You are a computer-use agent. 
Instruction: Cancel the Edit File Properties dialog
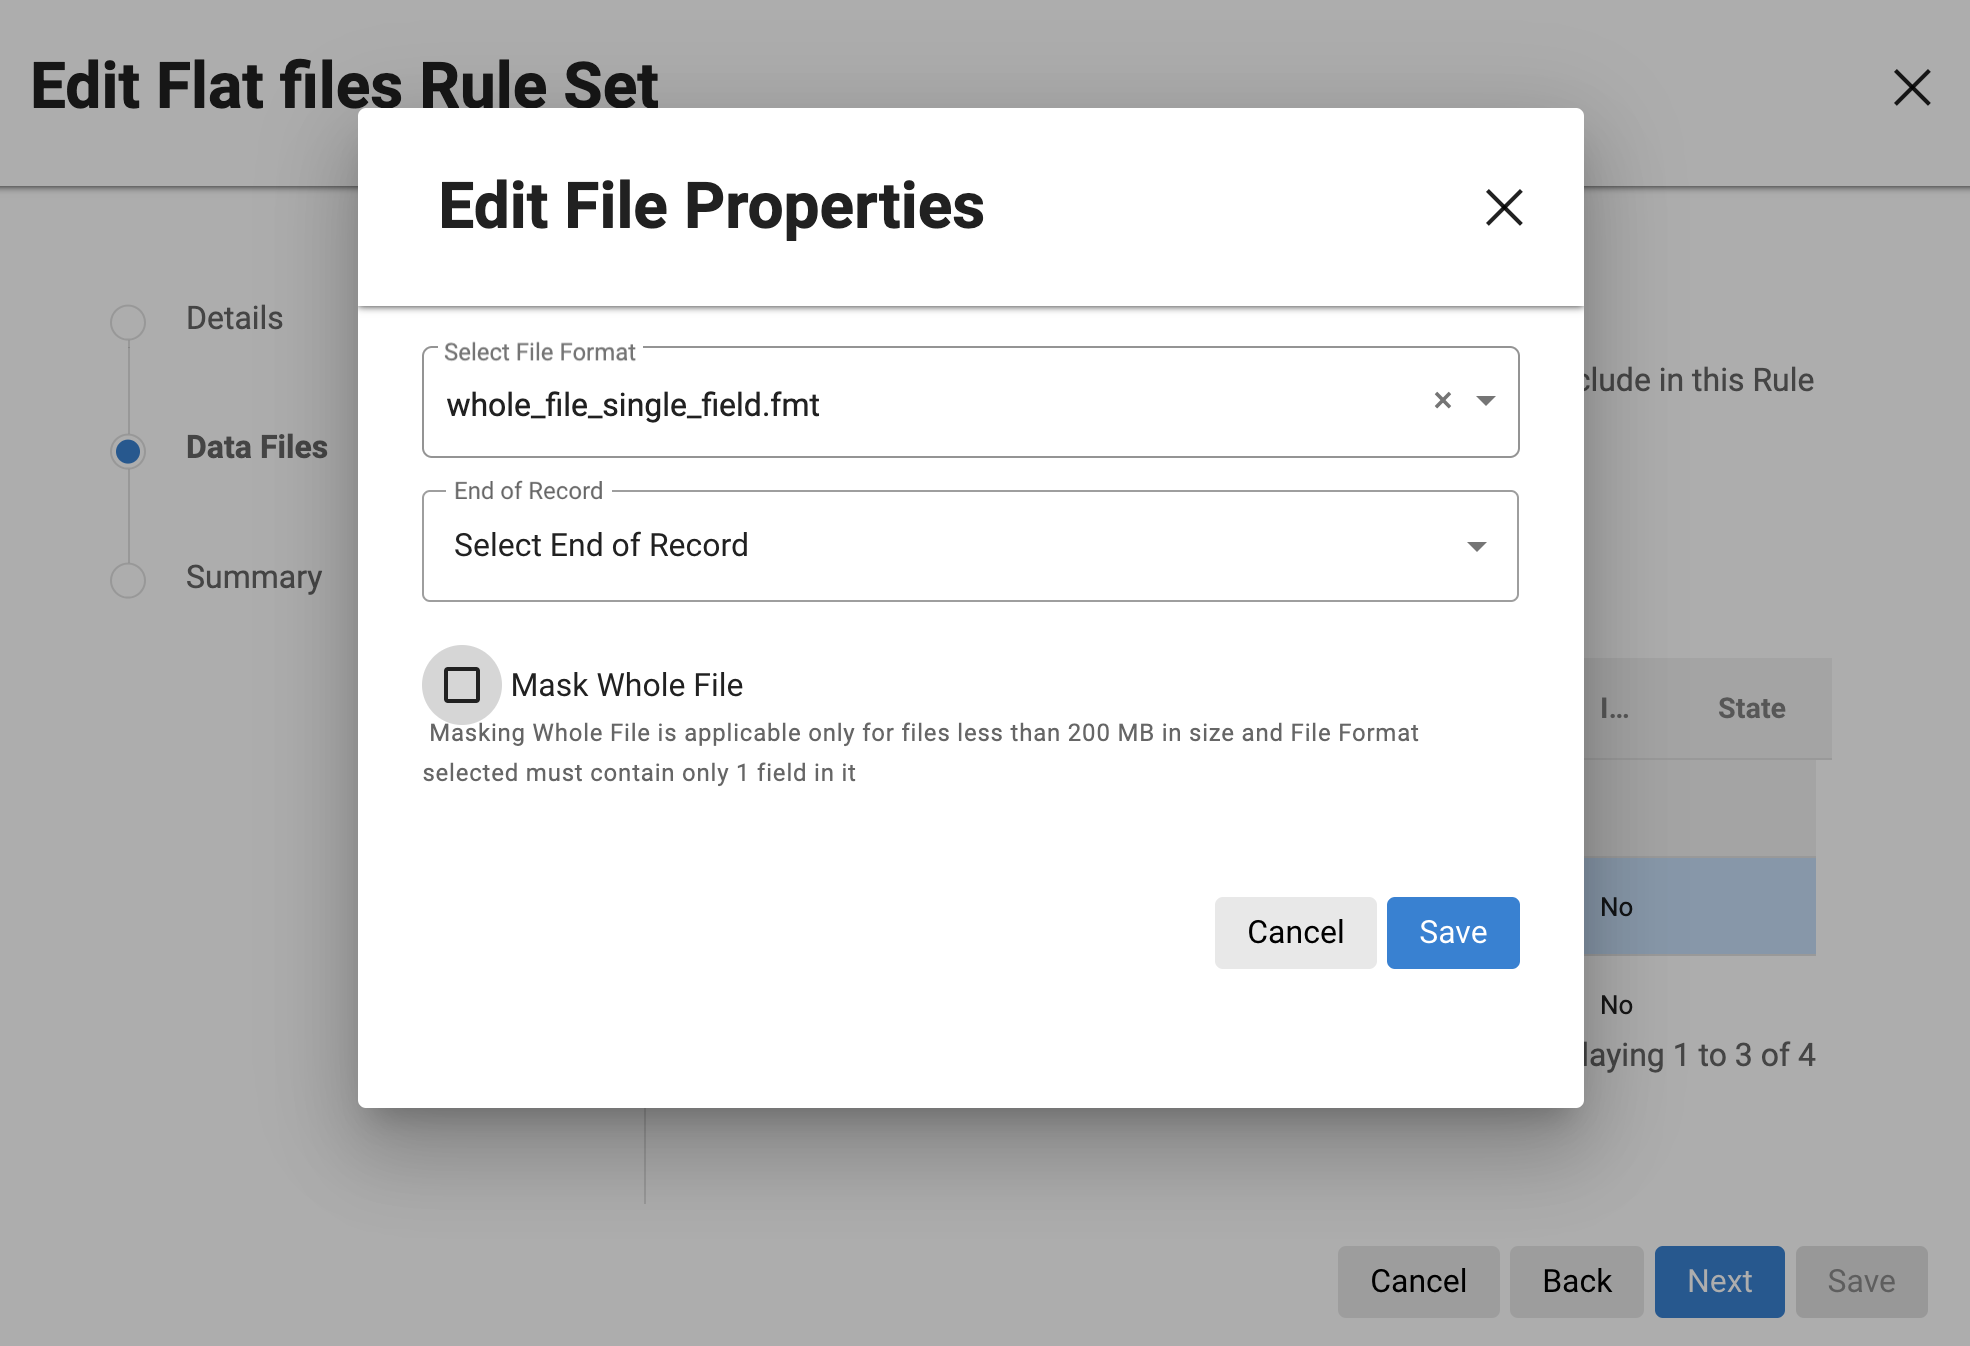pos(1294,932)
